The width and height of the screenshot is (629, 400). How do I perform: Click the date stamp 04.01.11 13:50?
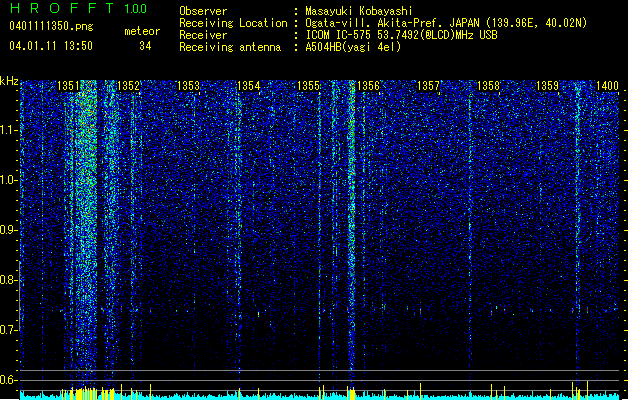point(51,46)
